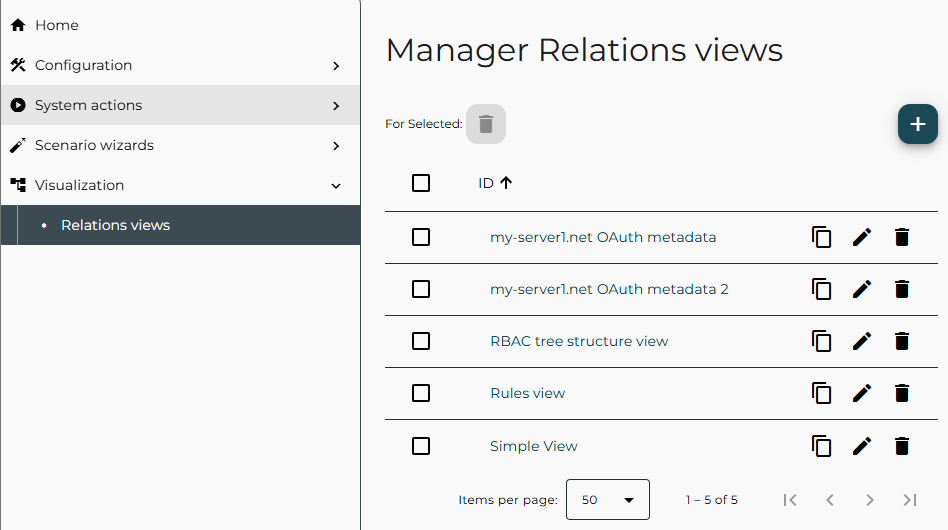Viewport: 948px width, 530px height.
Task: Delete the my-server1.net OAuth metadata view
Action: 901,237
